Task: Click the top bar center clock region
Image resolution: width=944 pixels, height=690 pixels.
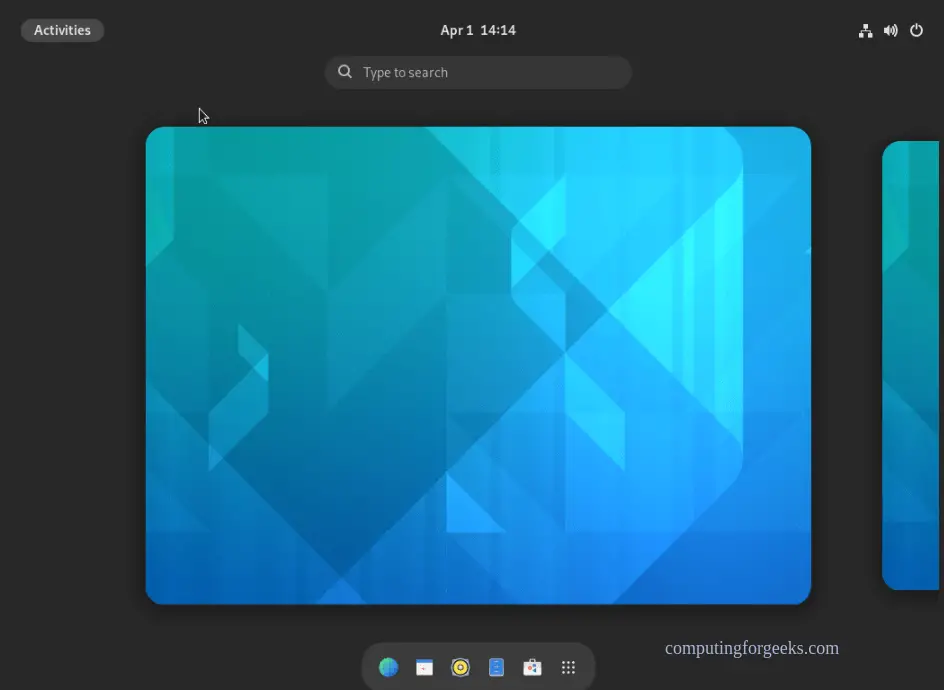Action: 477,30
